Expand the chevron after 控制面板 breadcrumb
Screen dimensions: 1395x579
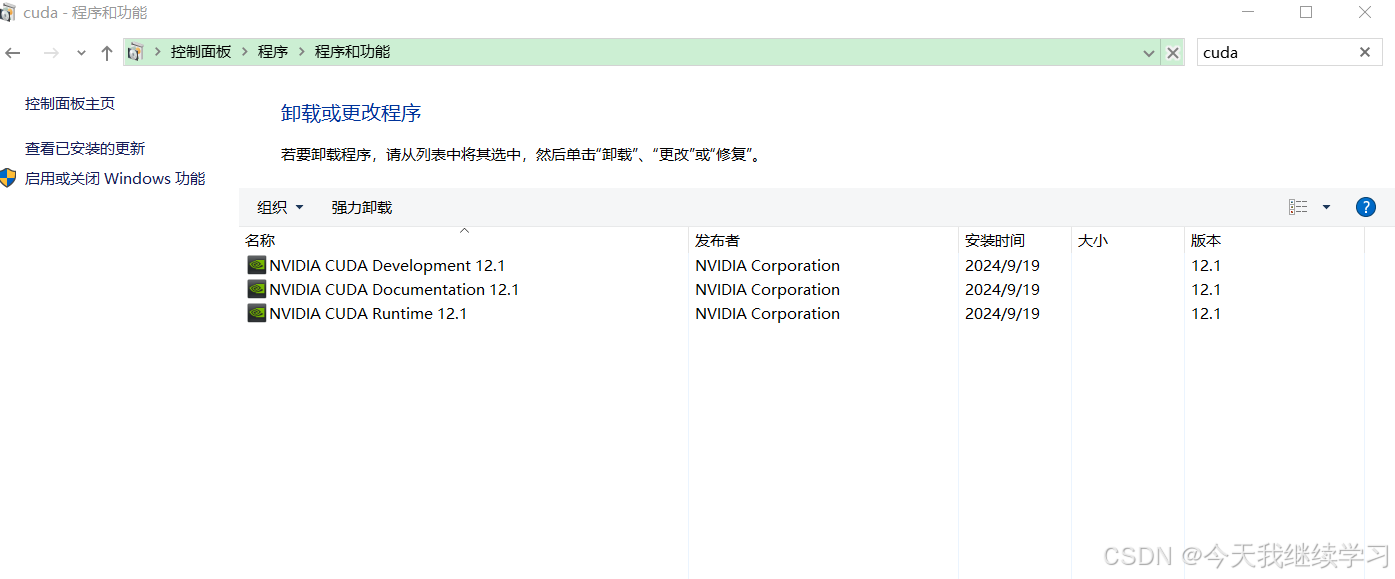(244, 52)
